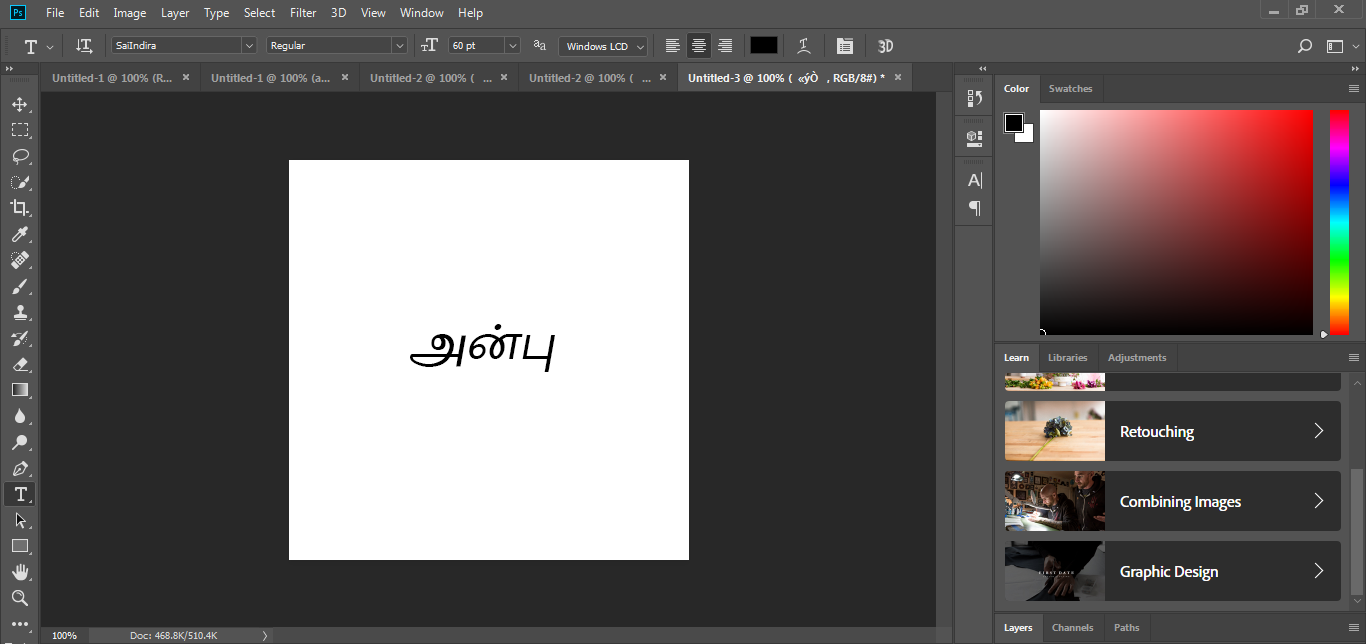Switch to the Libraries tab

[x=1067, y=357]
